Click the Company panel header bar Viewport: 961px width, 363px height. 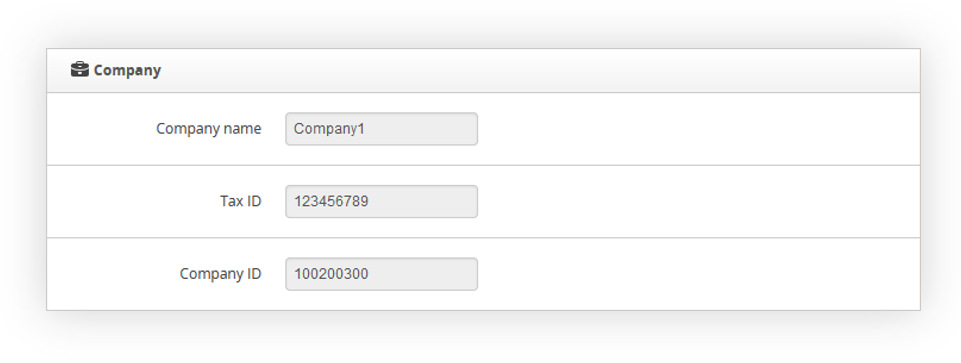[483, 71]
